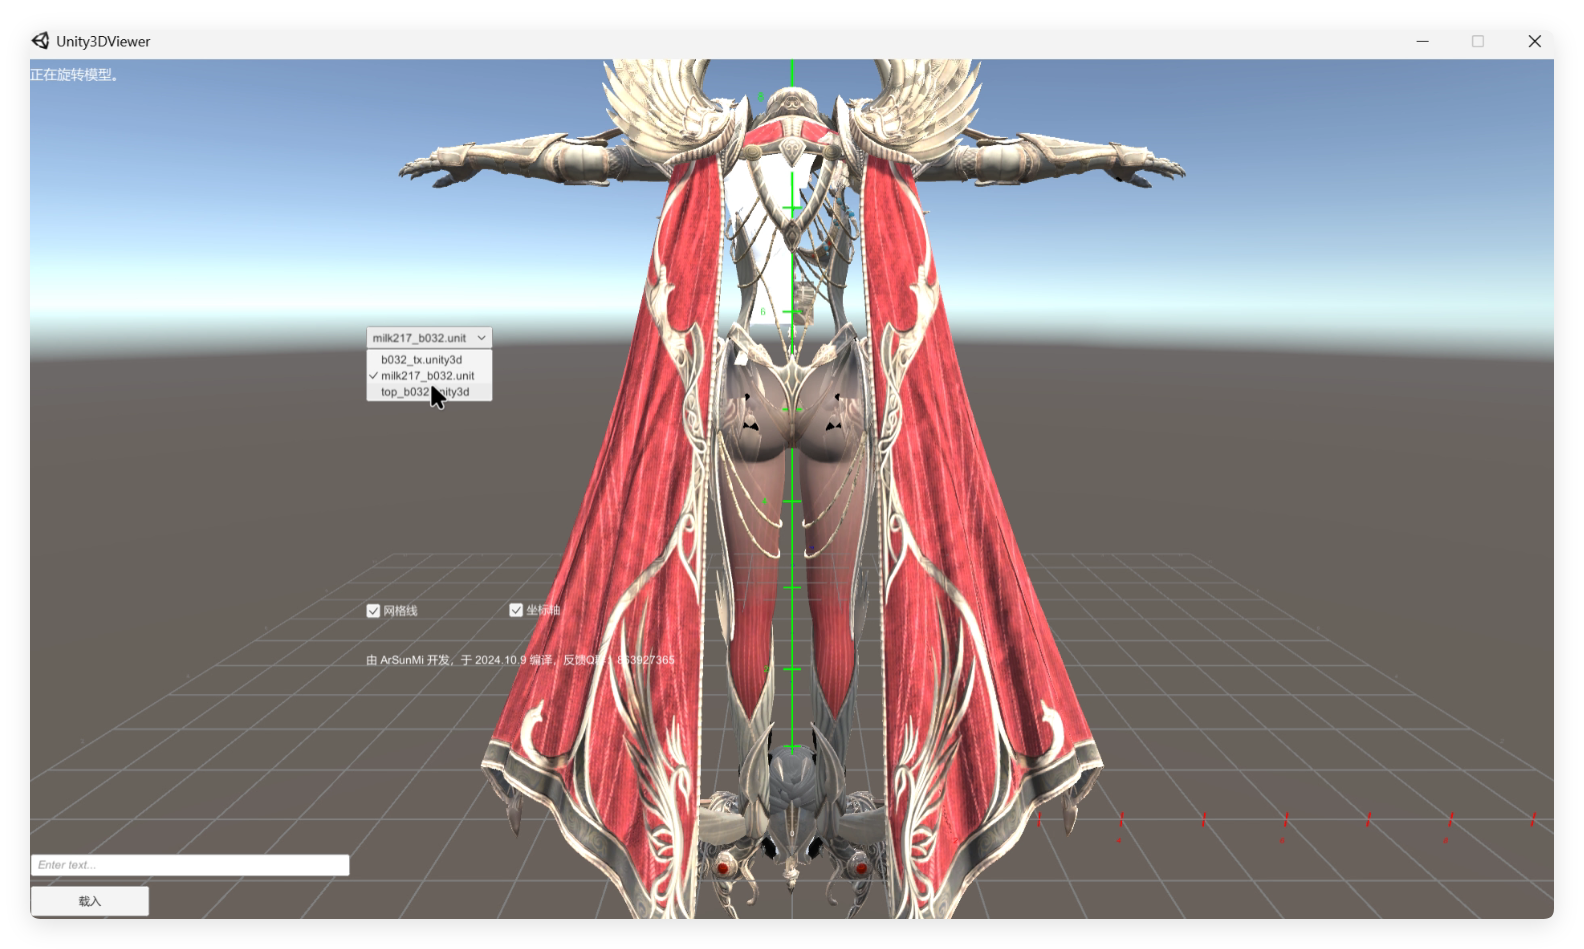Screen dimensions: 1584x949
Task: Click the 正在旋转模型 status message
Action: [74, 75]
